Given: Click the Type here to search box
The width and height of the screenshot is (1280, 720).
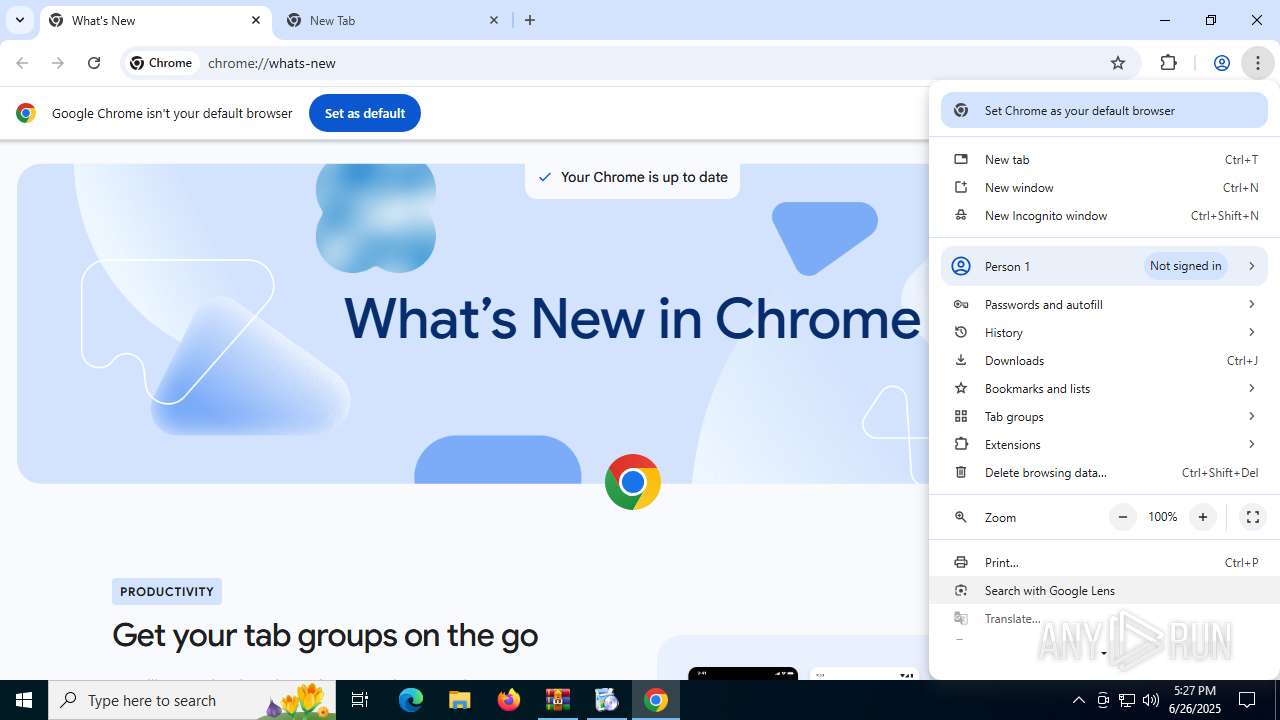Looking at the screenshot, I should pyautogui.click(x=193, y=700).
